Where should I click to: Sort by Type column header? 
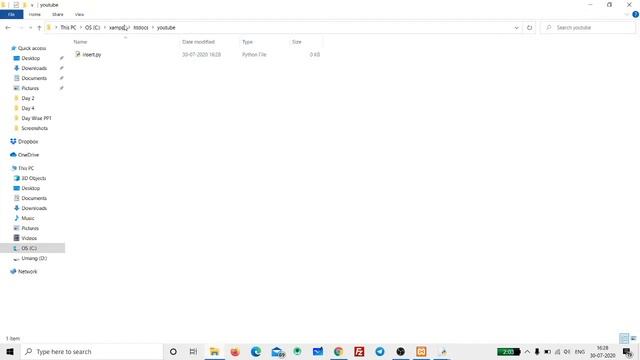tap(247, 42)
